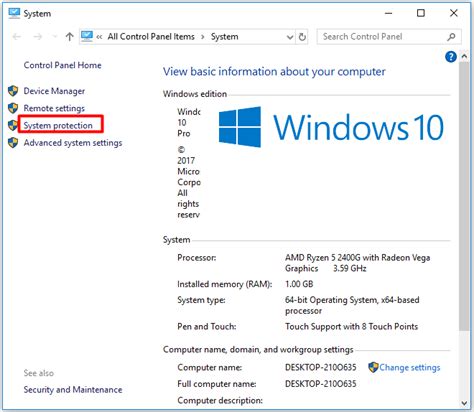Click the scrollbar down arrow

(x=464, y=403)
